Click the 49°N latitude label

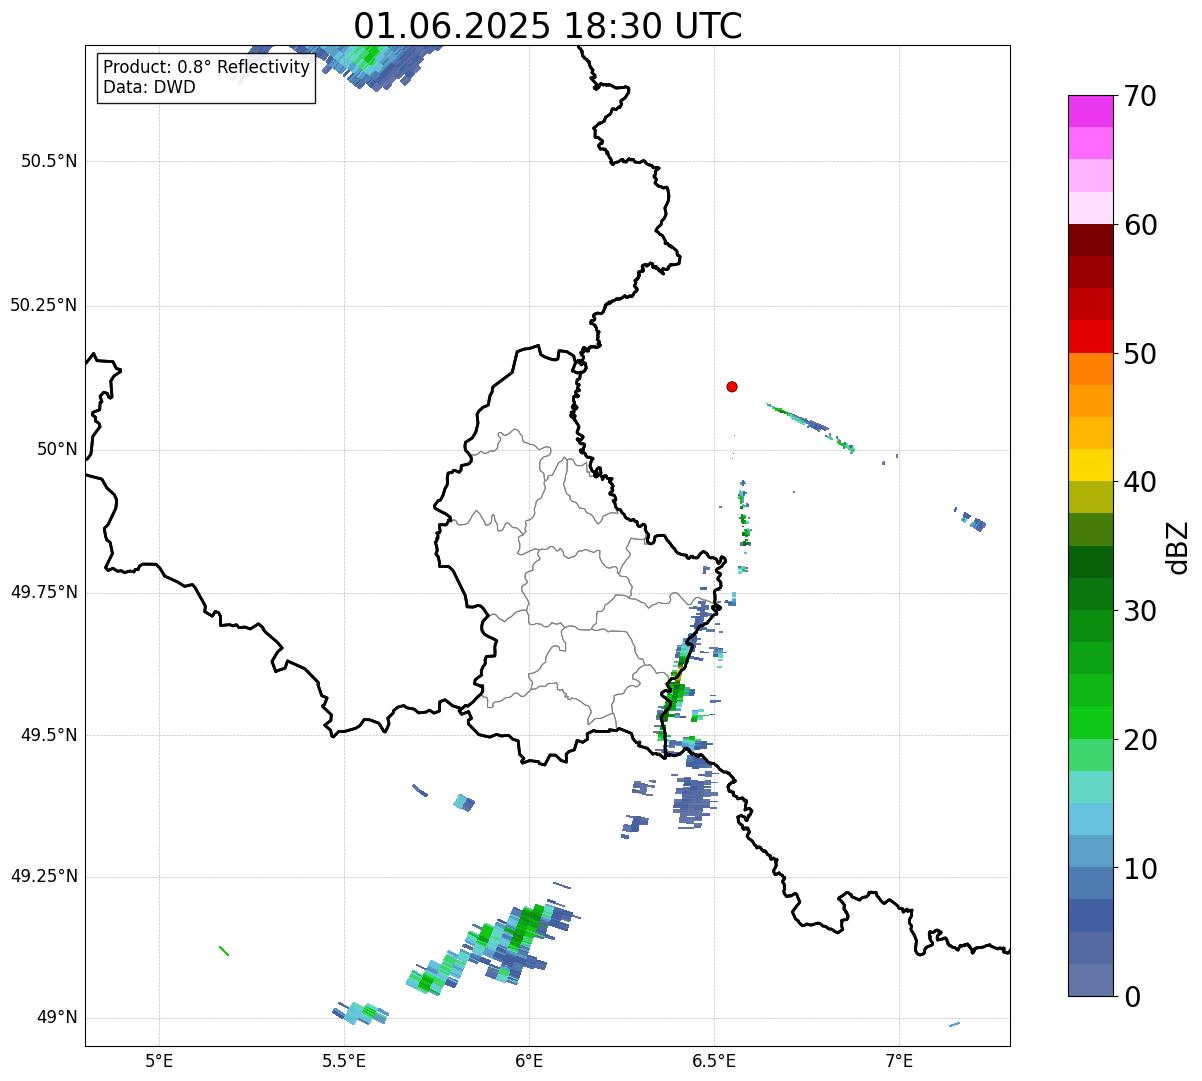[x=57, y=1018]
